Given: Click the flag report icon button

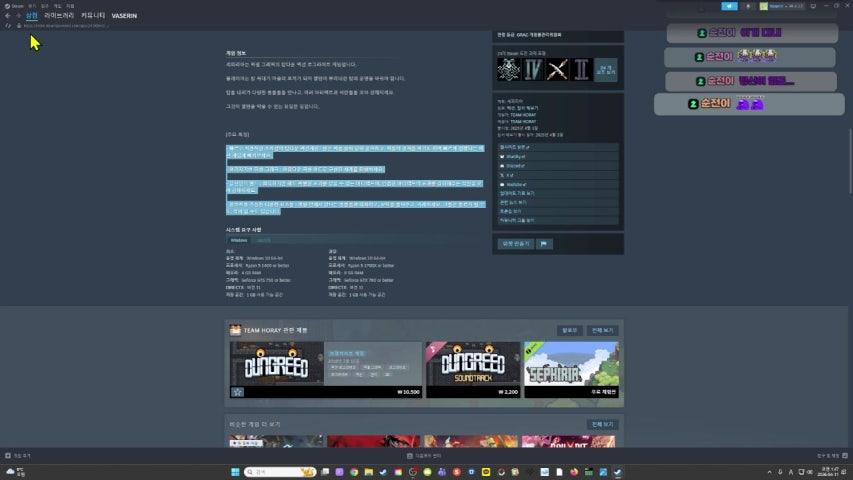Looking at the screenshot, I should click(x=543, y=244).
